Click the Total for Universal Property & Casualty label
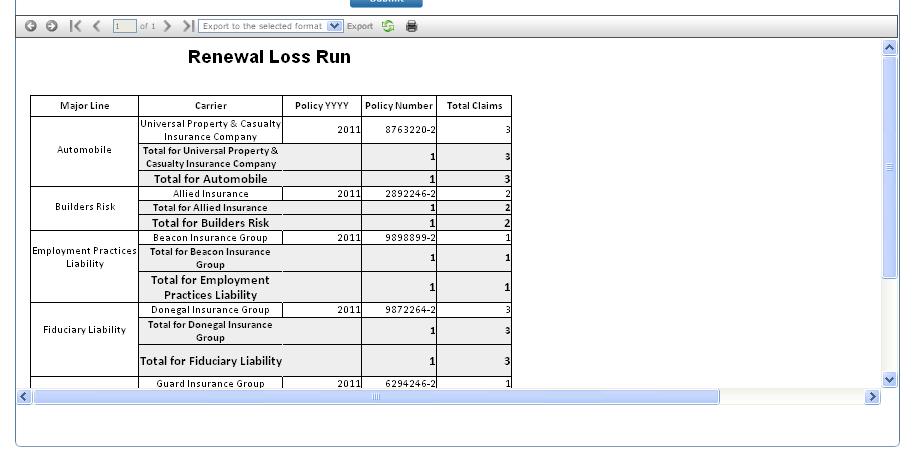Viewport: 923px width, 457px height. click(211, 157)
